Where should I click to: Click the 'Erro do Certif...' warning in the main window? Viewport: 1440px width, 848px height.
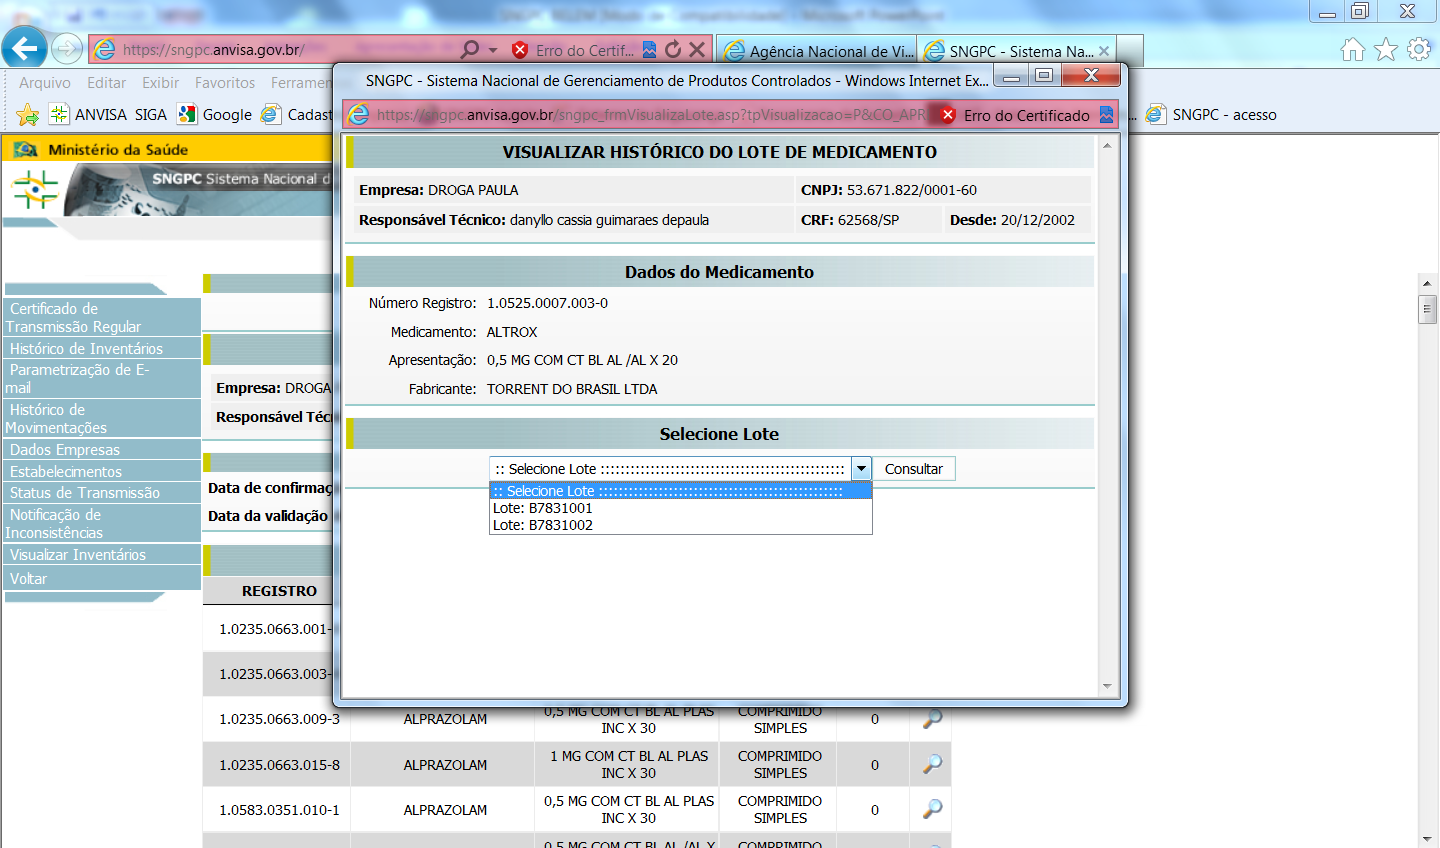point(573,50)
